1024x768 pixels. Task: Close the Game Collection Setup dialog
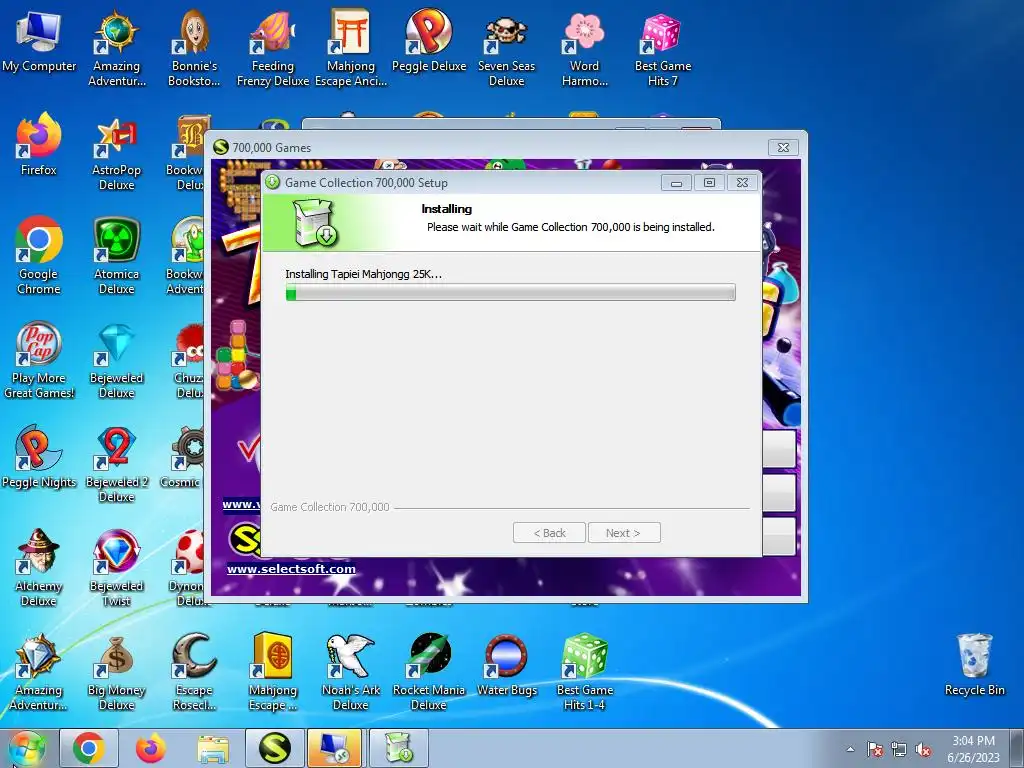coord(743,183)
